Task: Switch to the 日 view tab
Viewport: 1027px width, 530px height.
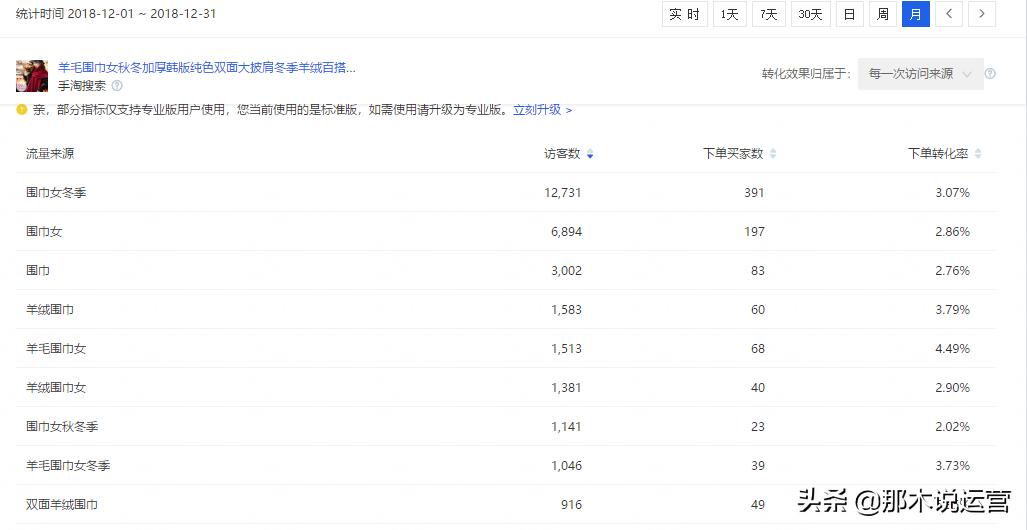Action: [x=850, y=14]
